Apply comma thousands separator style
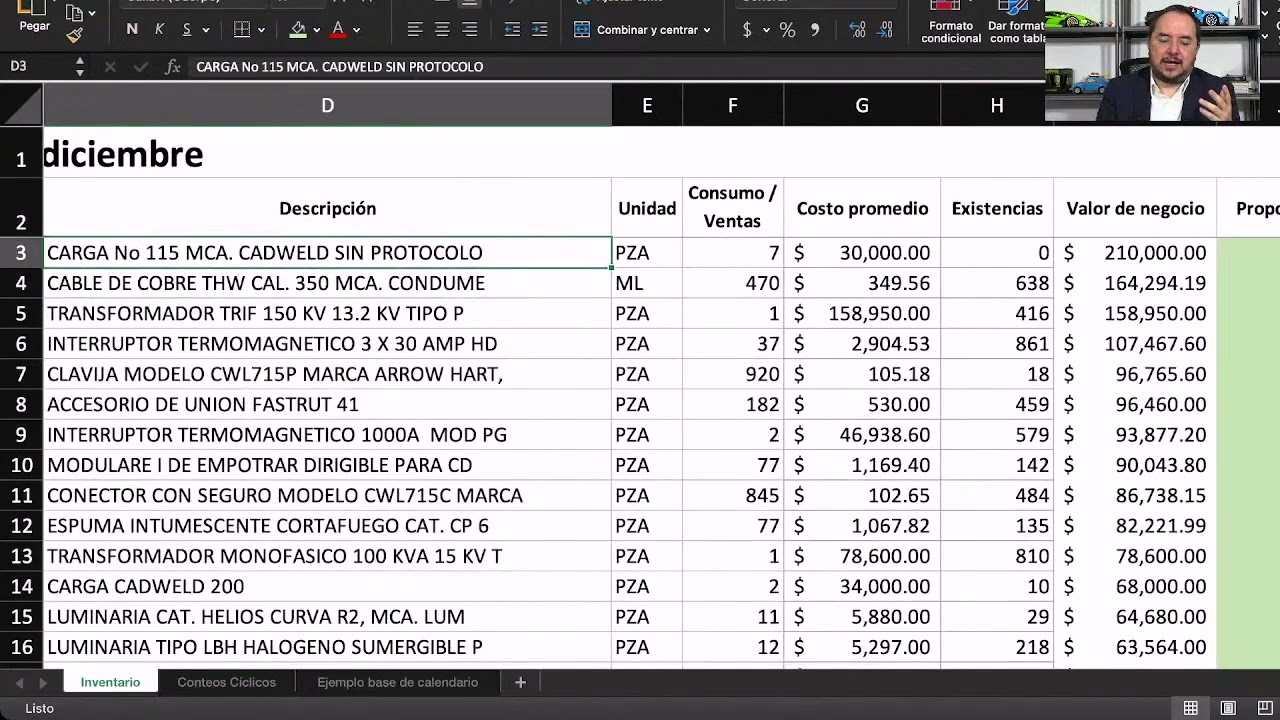Screen dimensions: 1280x720 tap(815, 30)
